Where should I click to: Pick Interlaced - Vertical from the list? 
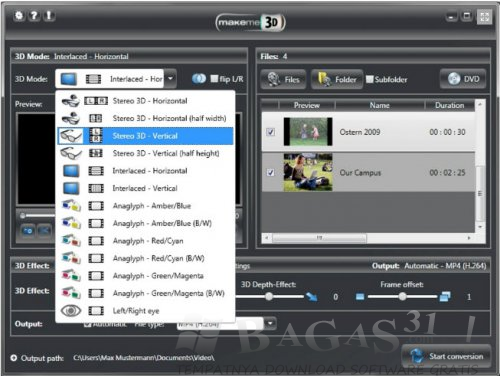(x=146, y=188)
